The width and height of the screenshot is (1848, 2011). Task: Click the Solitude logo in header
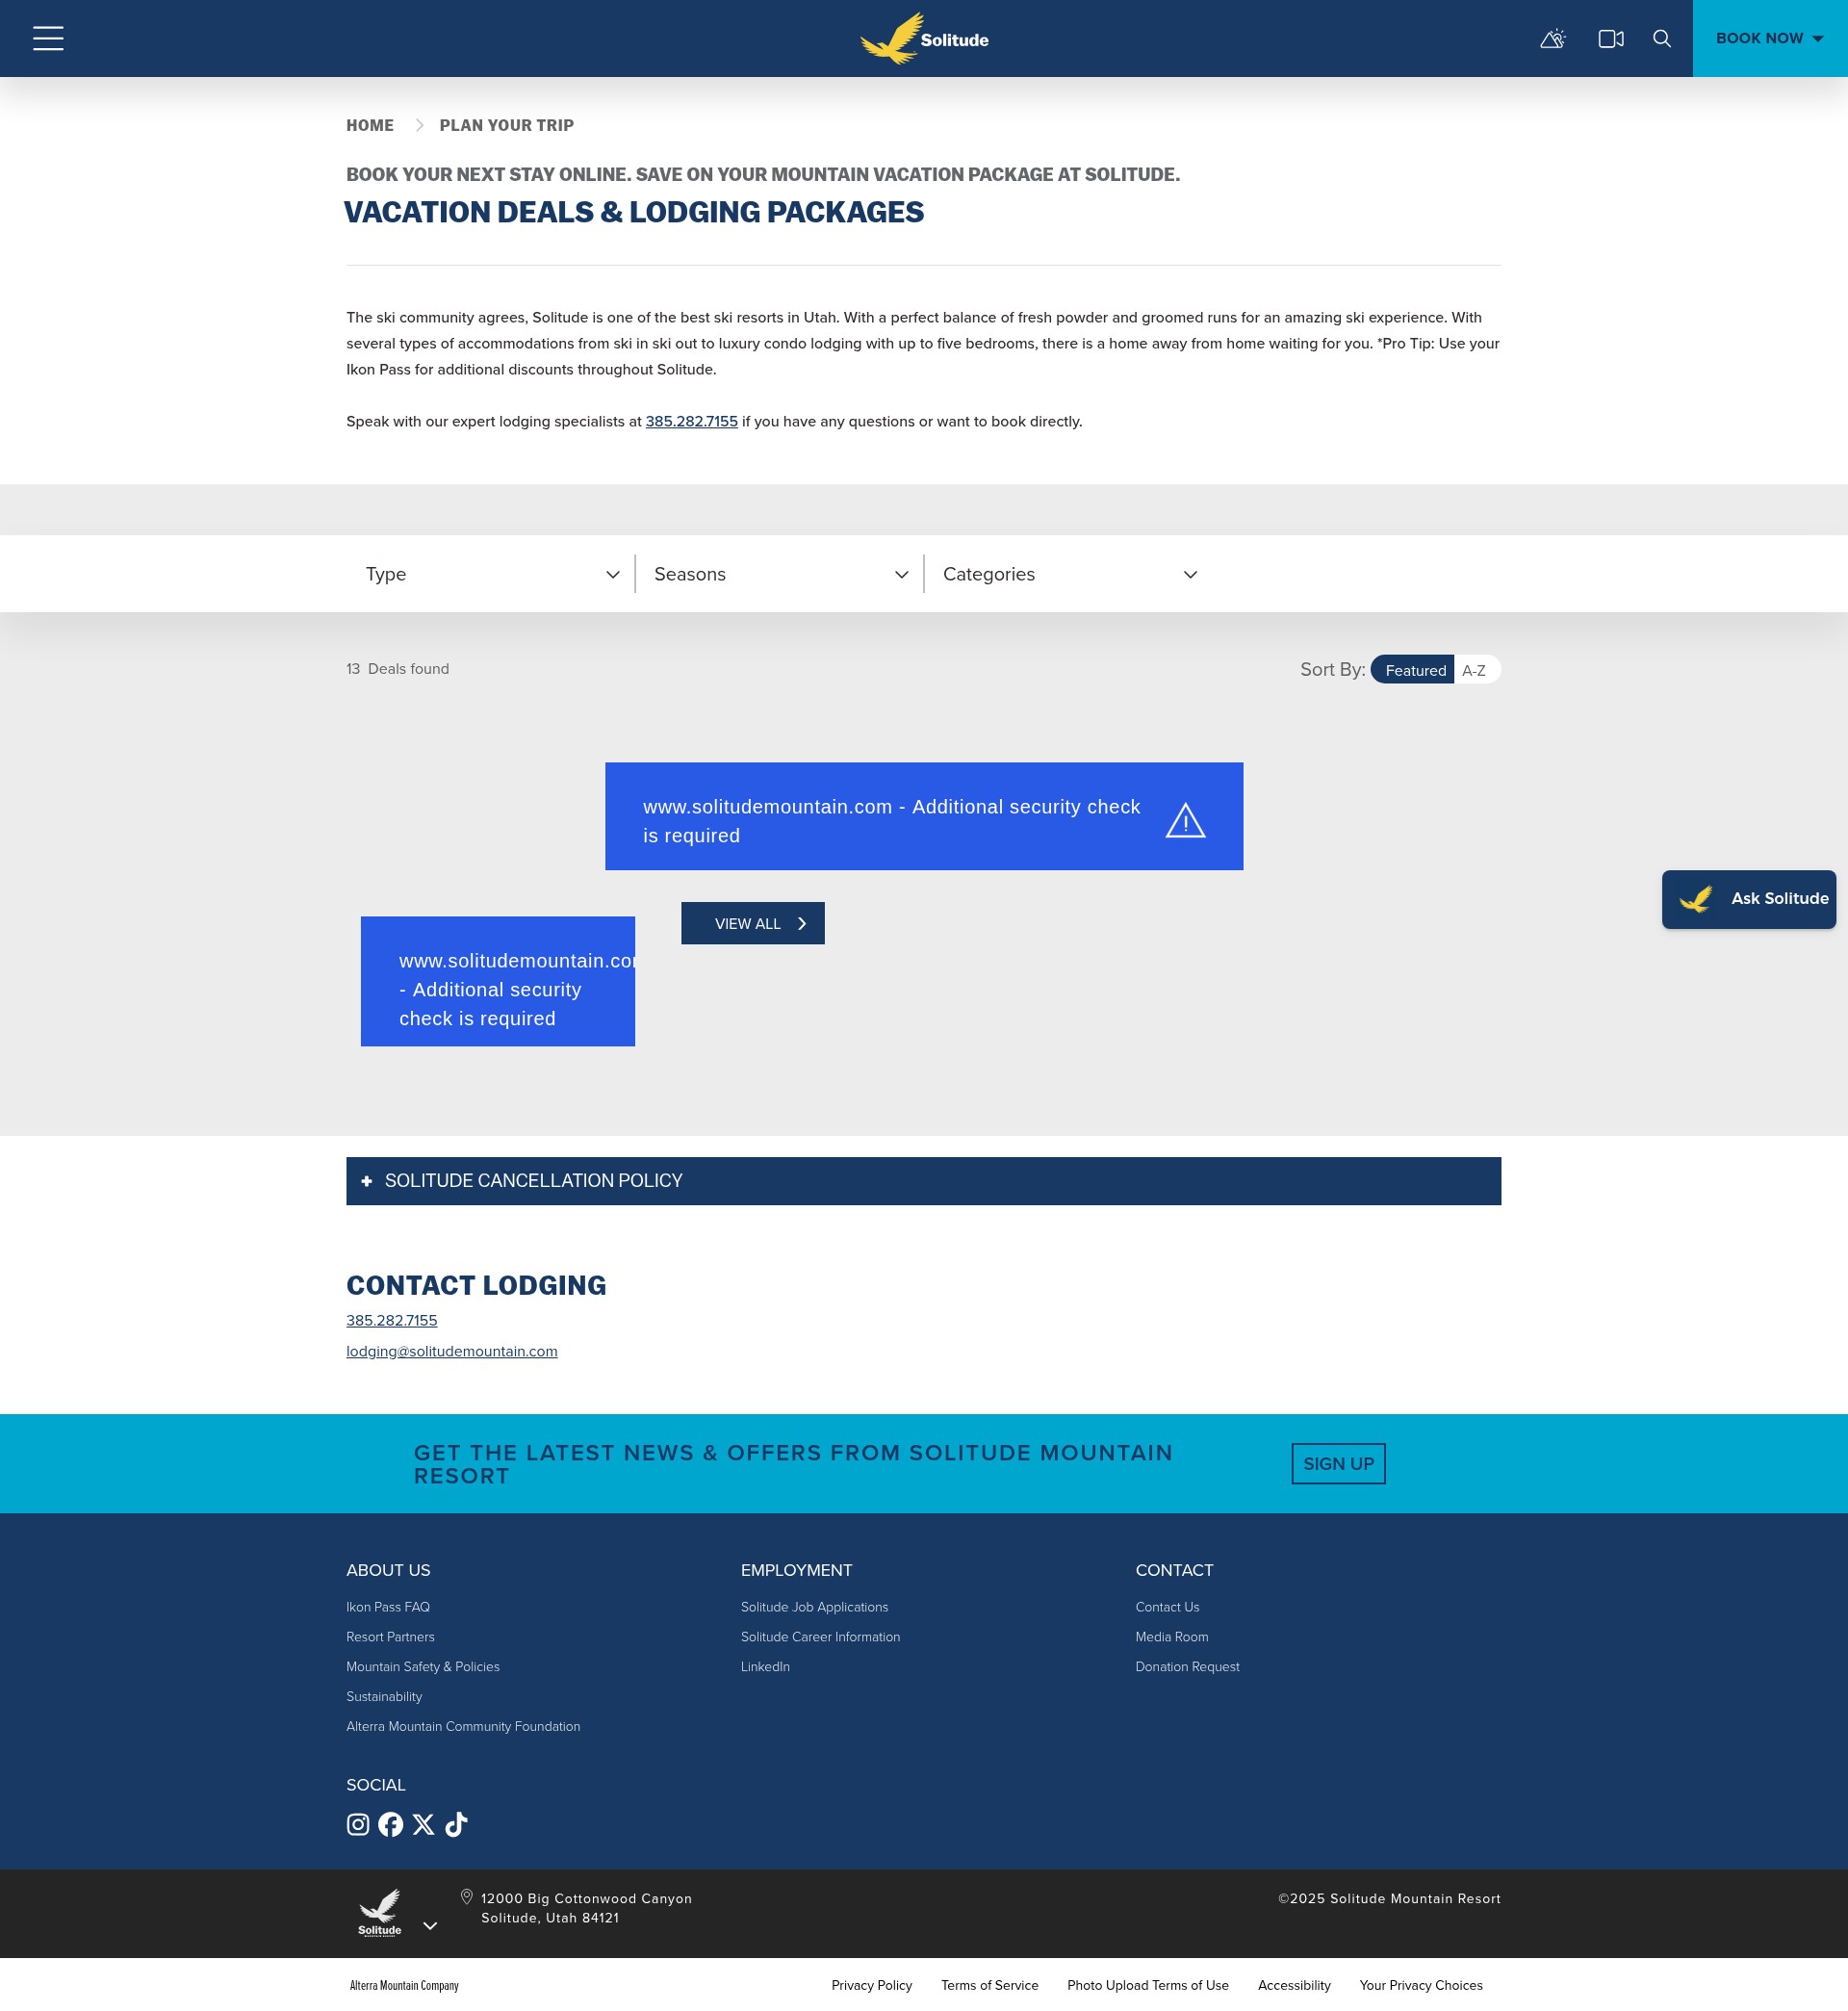click(x=924, y=38)
